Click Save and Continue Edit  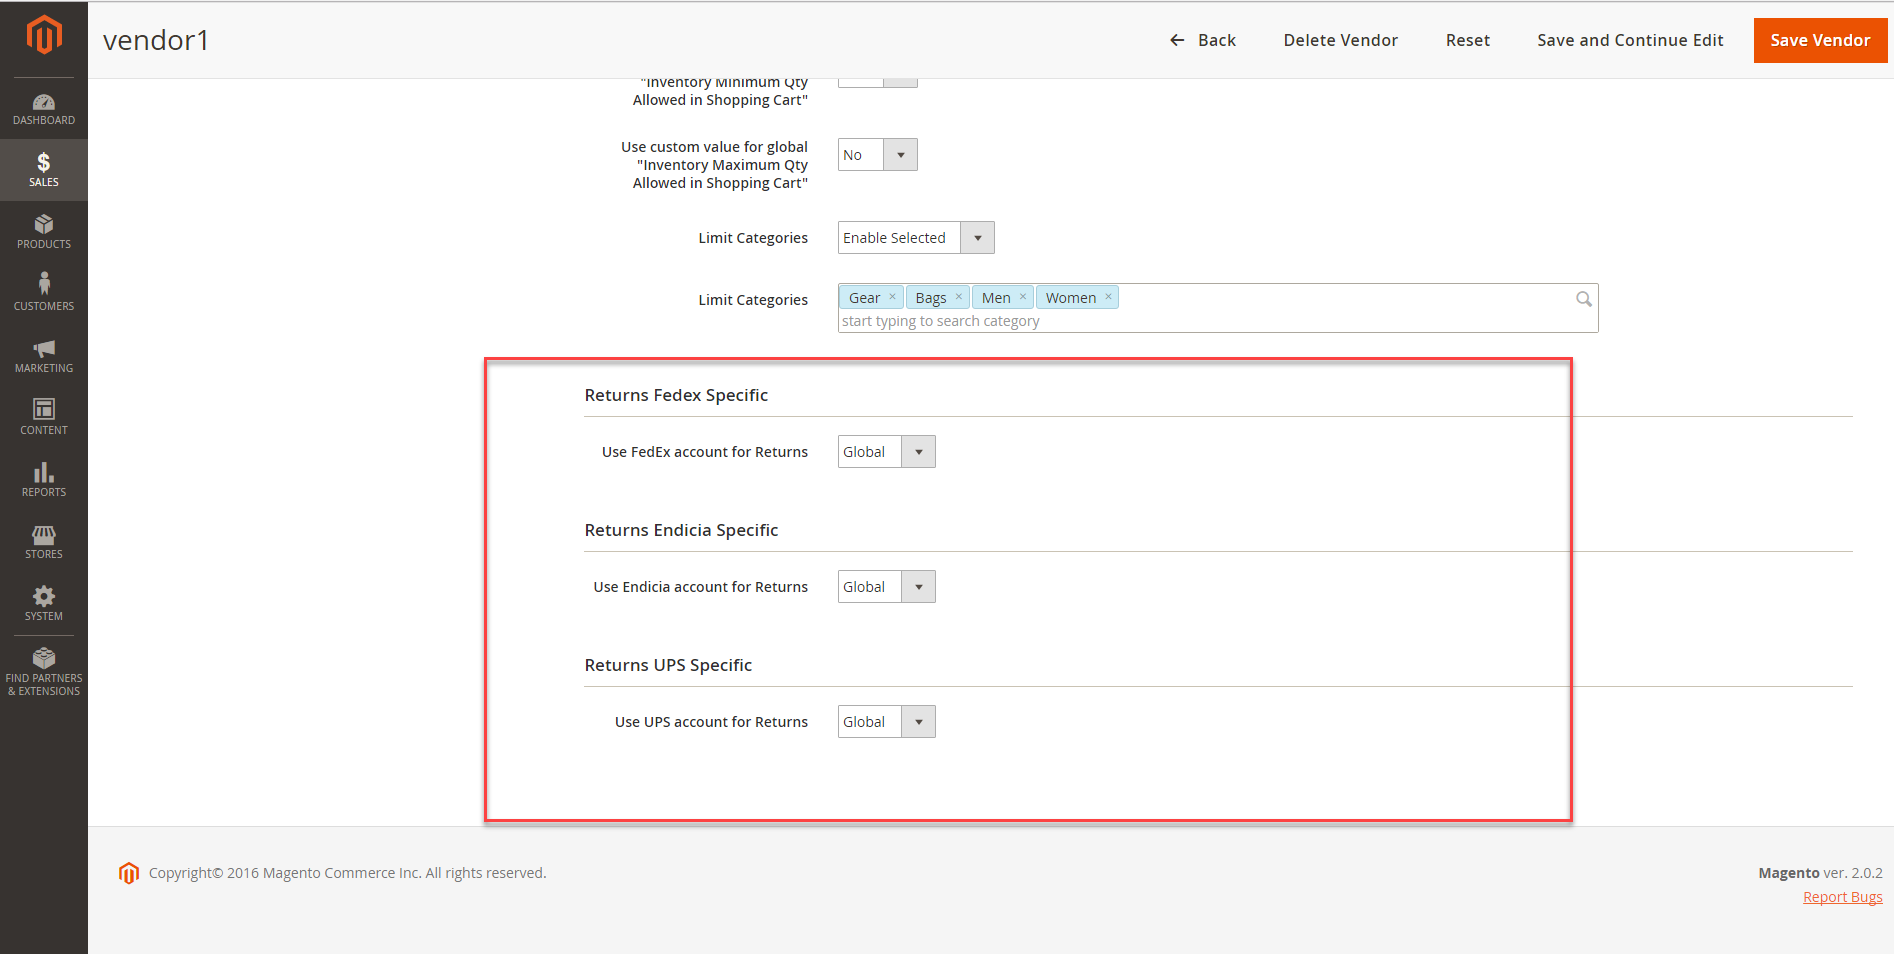[x=1630, y=40]
